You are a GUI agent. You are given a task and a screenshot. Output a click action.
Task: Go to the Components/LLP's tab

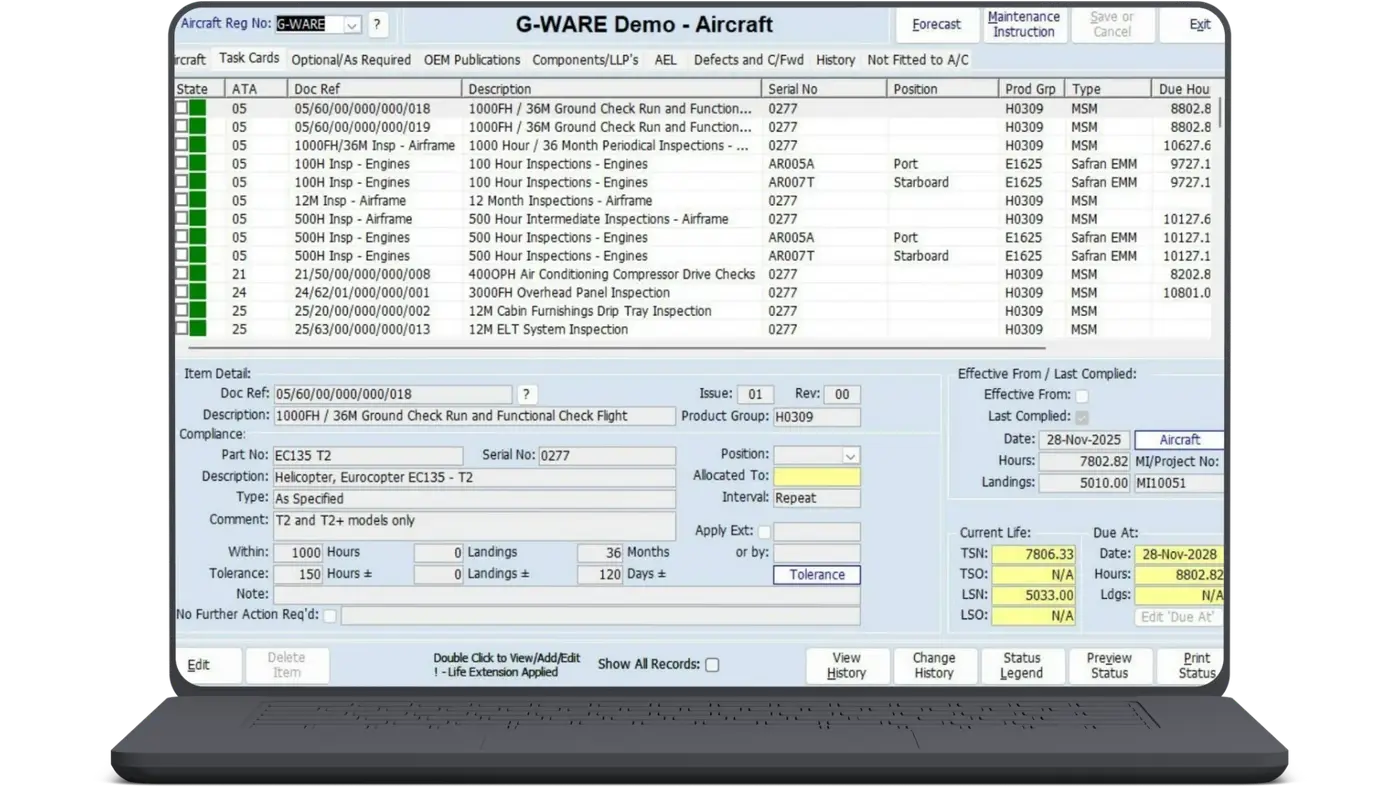click(585, 60)
